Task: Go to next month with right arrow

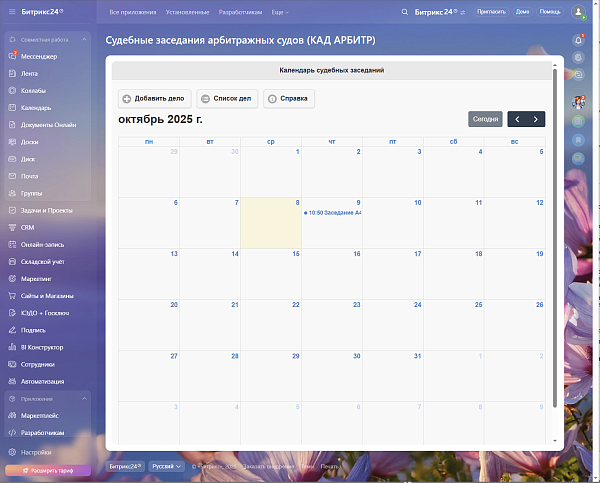Action: pyautogui.click(x=536, y=119)
